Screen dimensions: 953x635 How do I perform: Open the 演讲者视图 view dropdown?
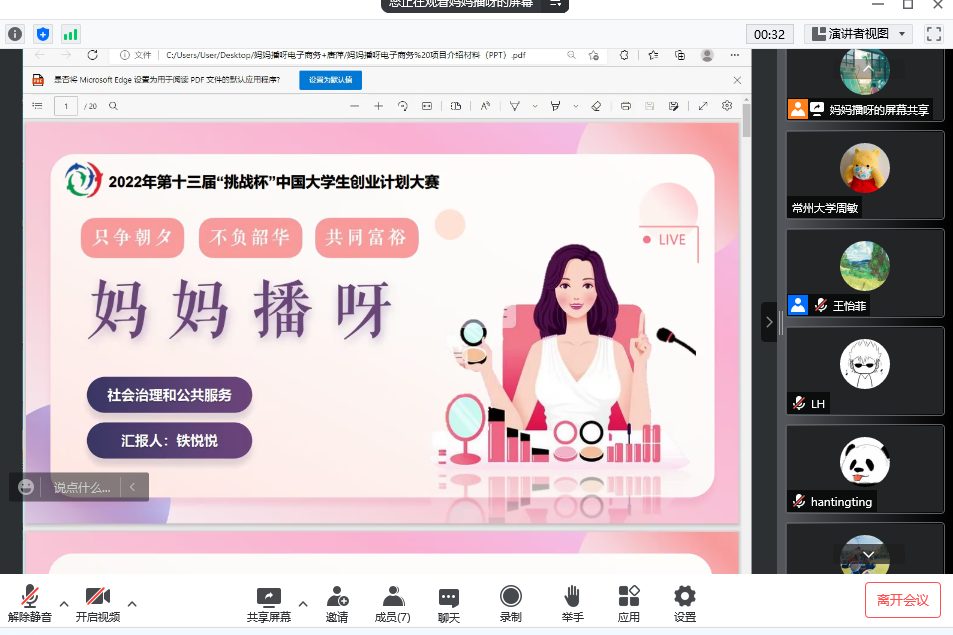click(857, 34)
